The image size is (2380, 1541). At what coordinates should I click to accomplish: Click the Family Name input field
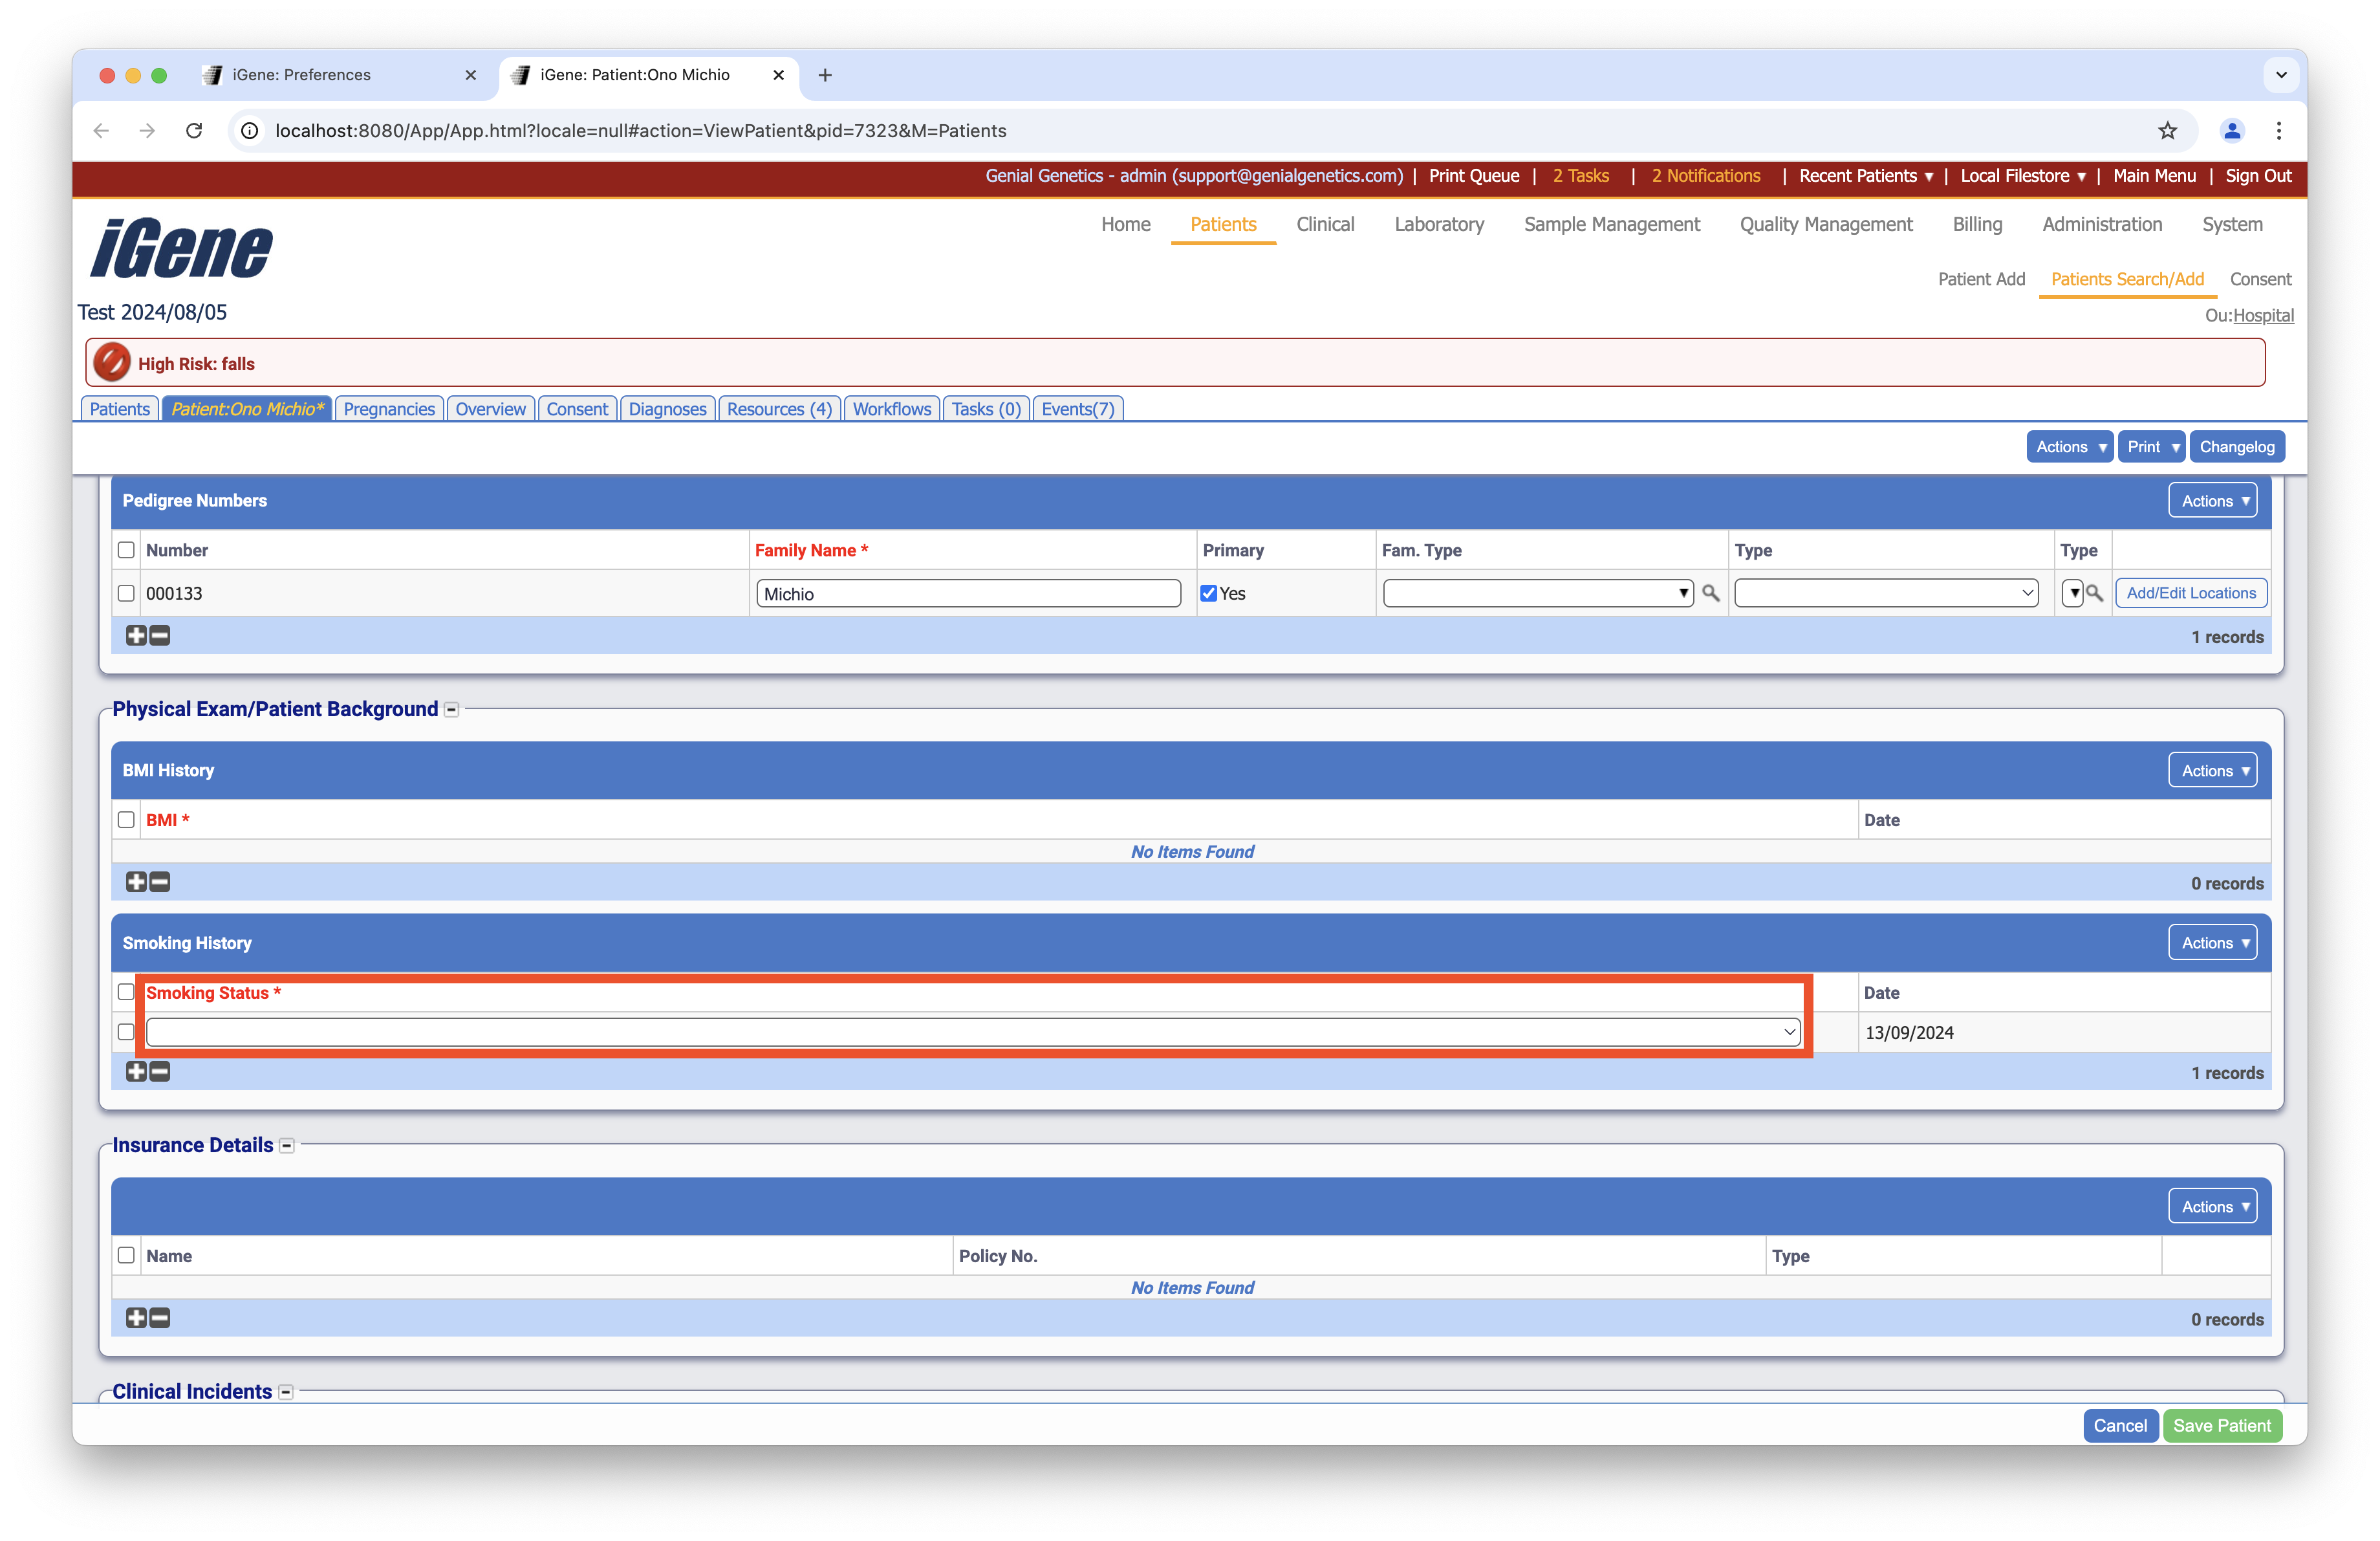click(x=968, y=594)
